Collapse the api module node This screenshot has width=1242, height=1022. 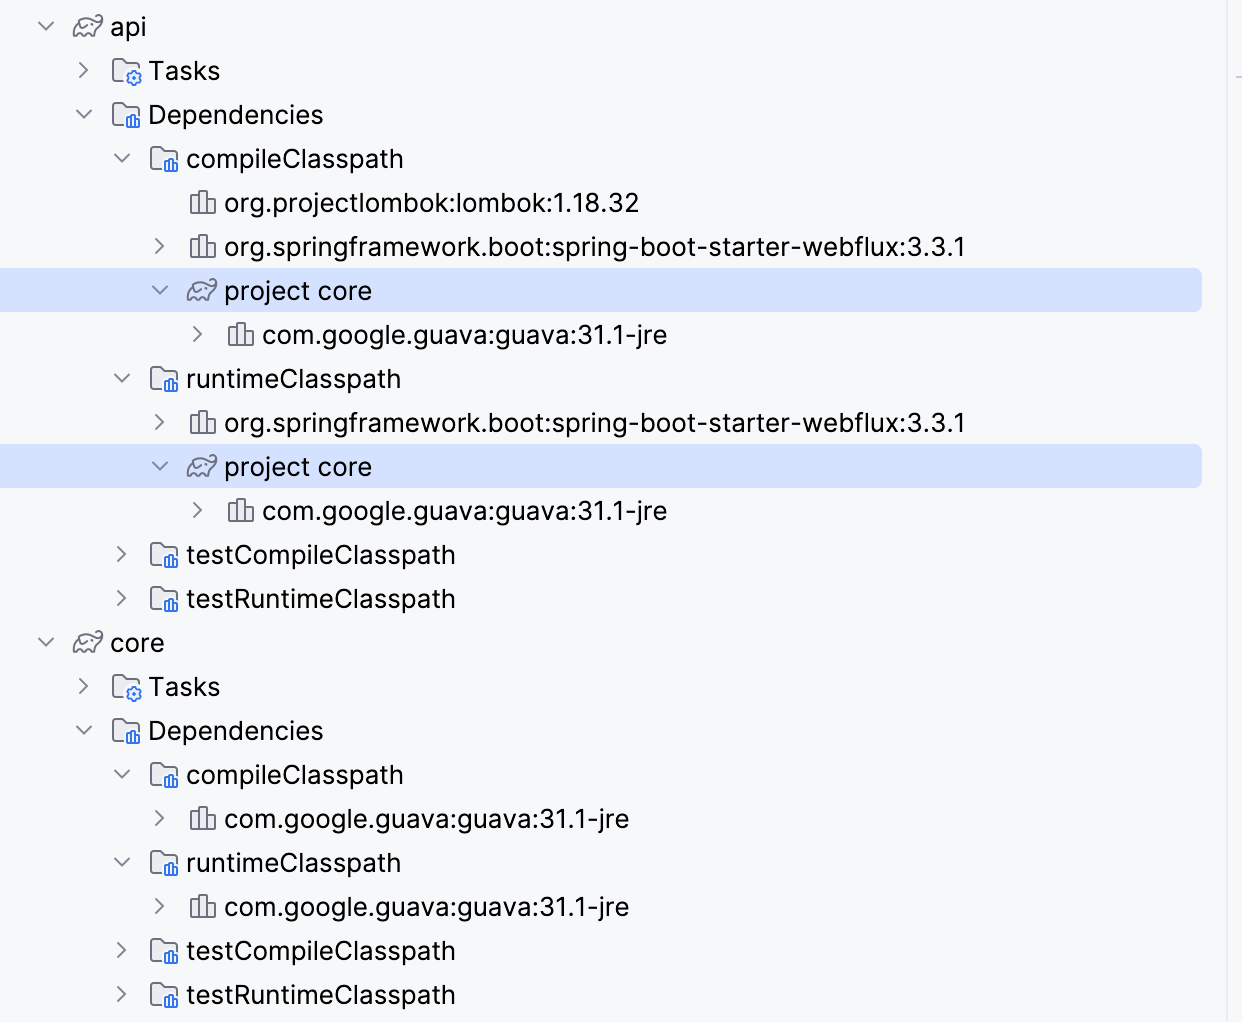coord(46,27)
